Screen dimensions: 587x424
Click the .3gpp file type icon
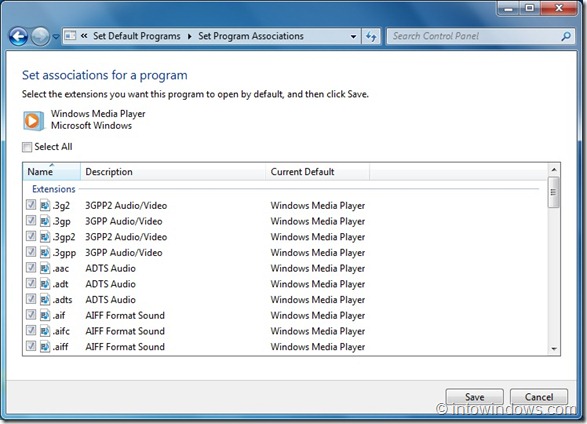45,252
